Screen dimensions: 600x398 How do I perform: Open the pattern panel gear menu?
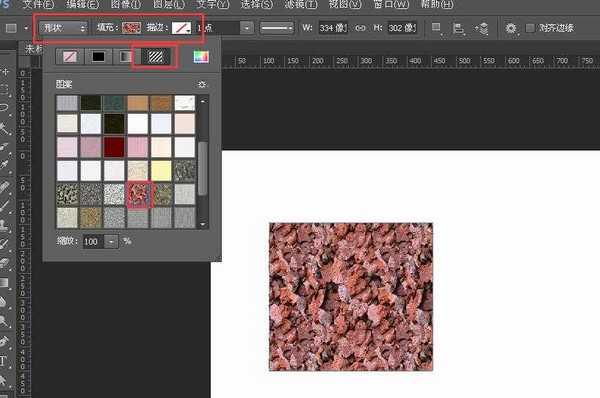202,84
